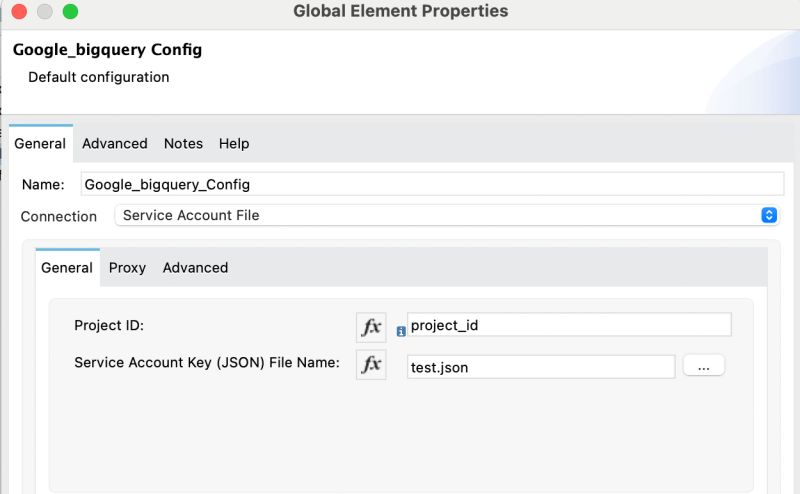
Task: Click the green maximize window button
Action: tap(70, 11)
